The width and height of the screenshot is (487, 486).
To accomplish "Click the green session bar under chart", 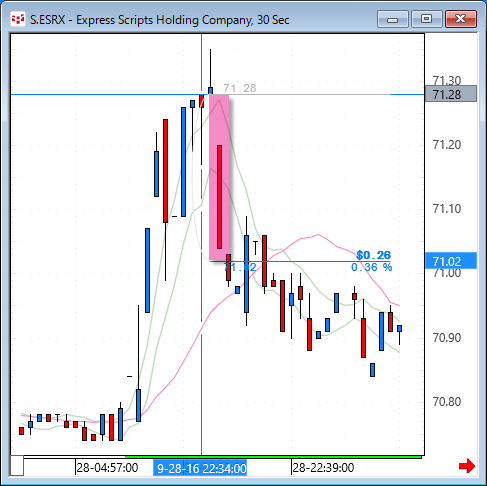I will point(273,457).
